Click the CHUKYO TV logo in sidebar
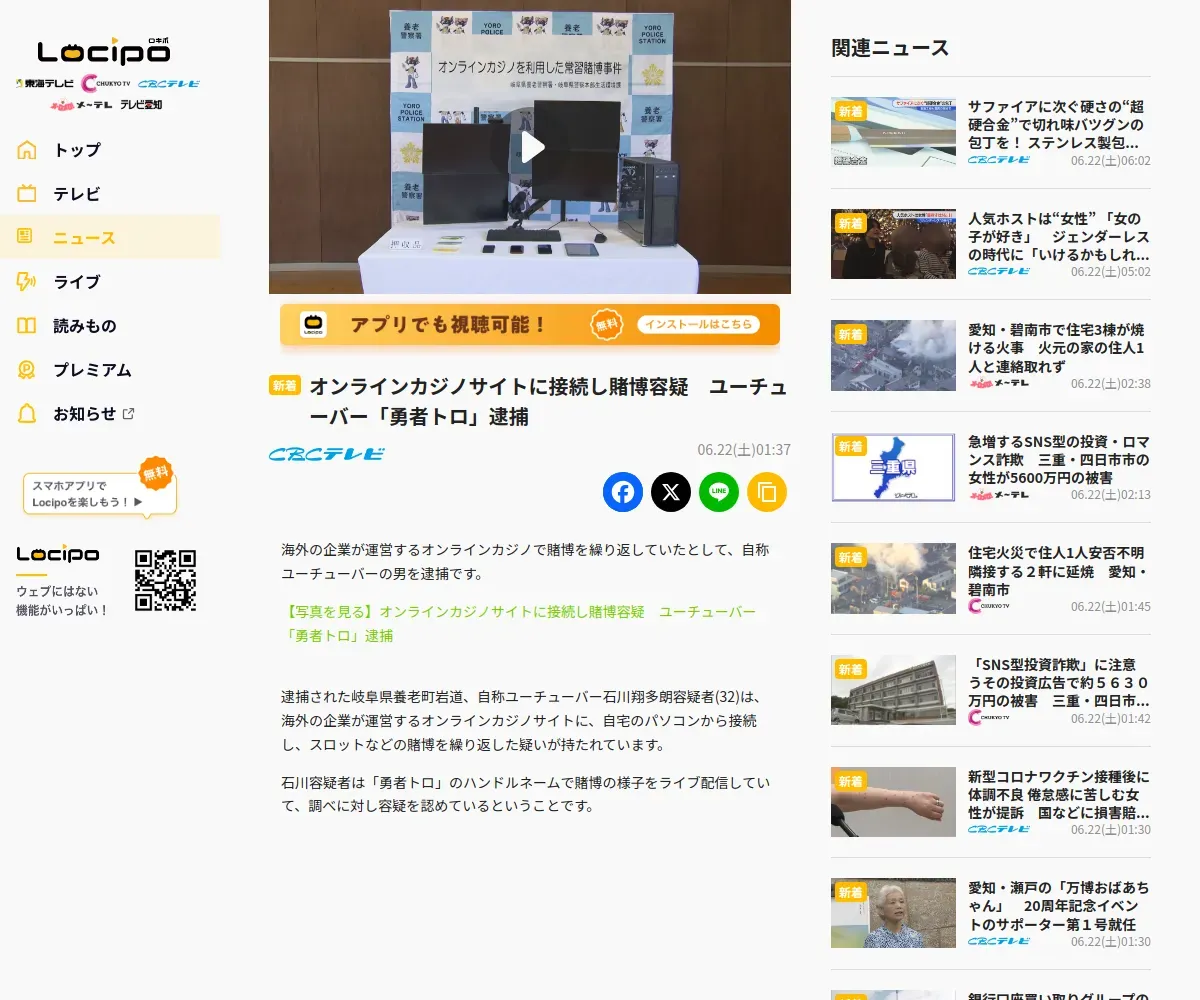The width and height of the screenshot is (1200, 1000). pyautogui.click(x=107, y=84)
